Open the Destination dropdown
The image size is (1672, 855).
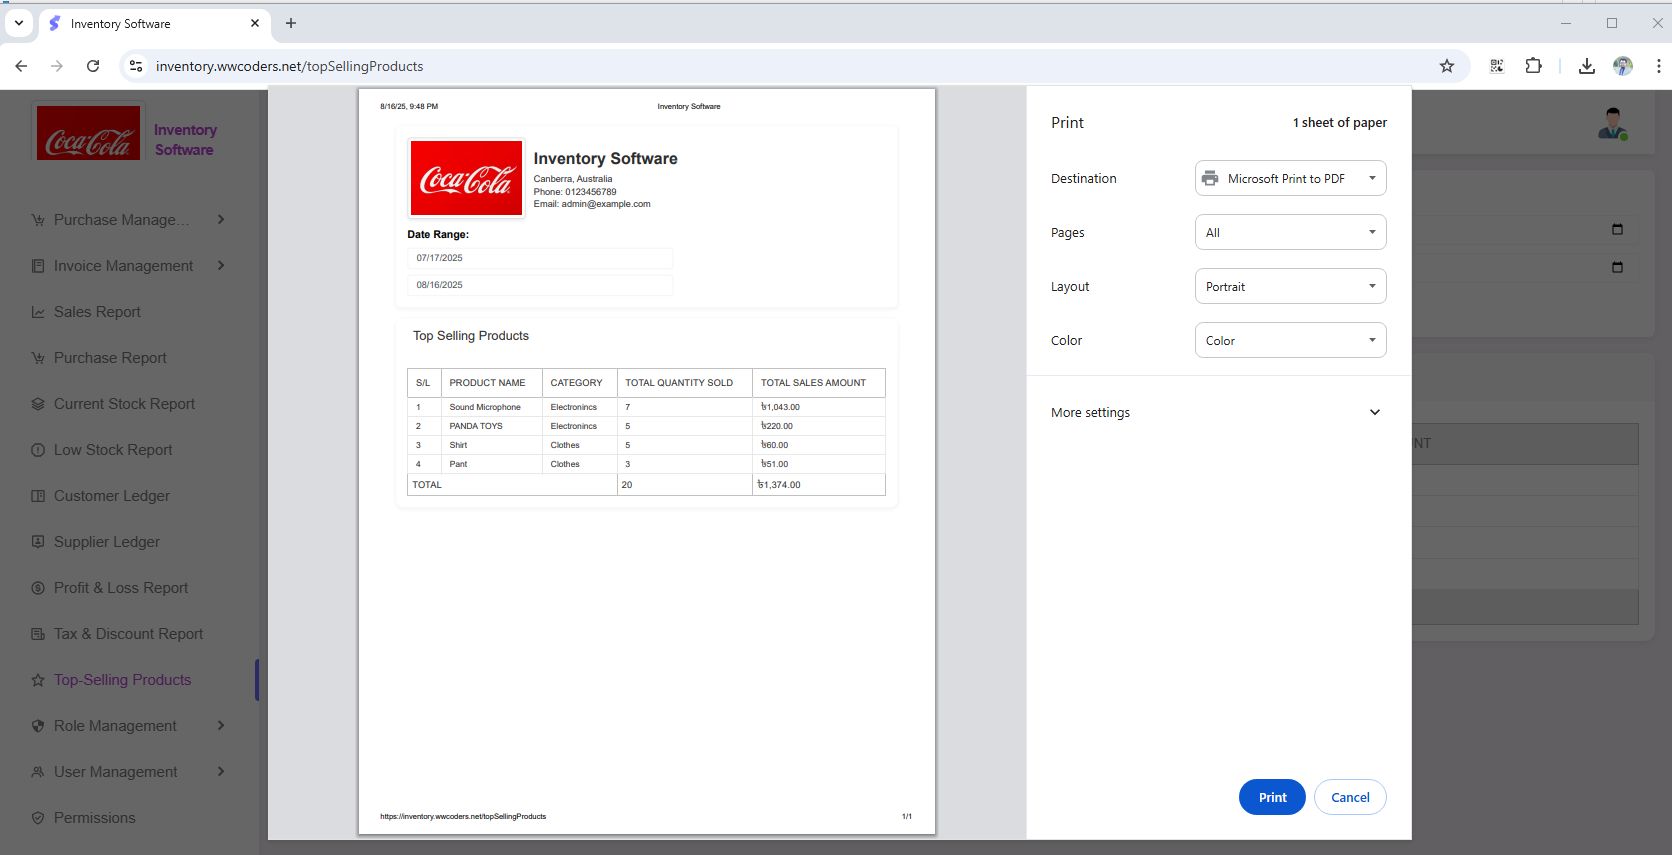(x=1290, y=178)
